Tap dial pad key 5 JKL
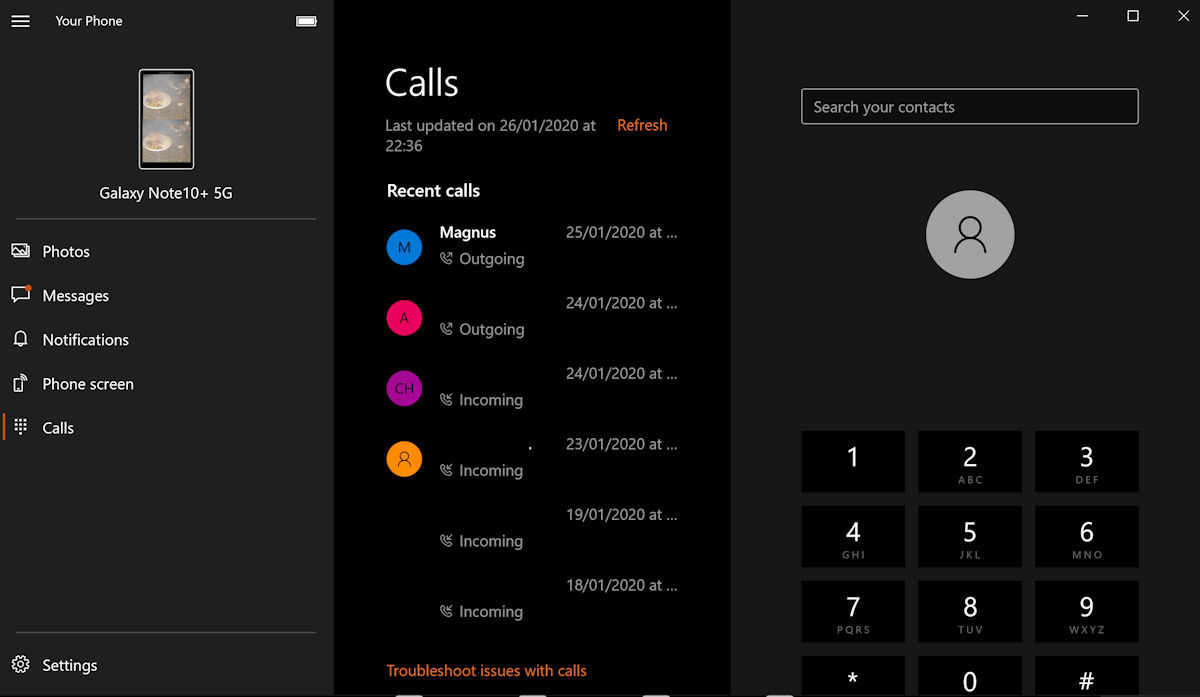The height and width of the screenshot is (697, 1200). [x=970, y=537]
